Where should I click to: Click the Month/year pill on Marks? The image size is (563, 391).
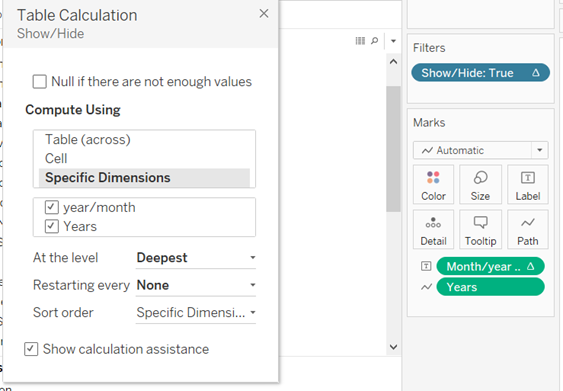(x=490, y=266)
